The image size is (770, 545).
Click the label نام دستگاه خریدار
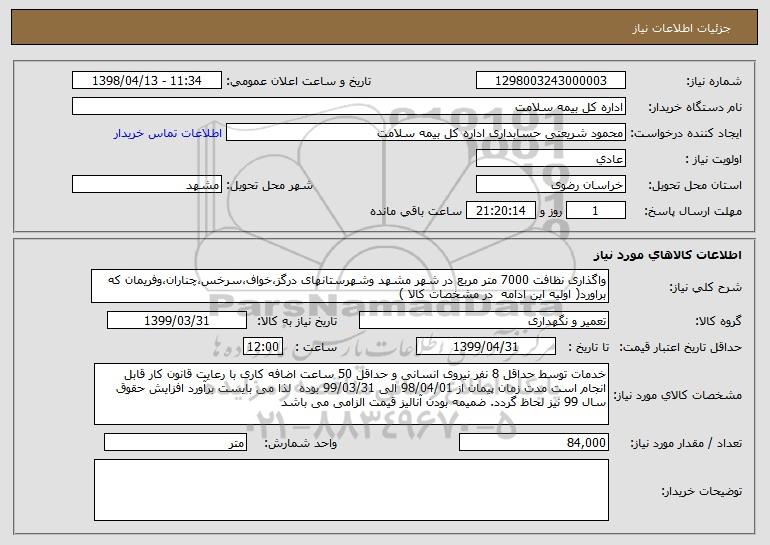(x=696, y=108)
